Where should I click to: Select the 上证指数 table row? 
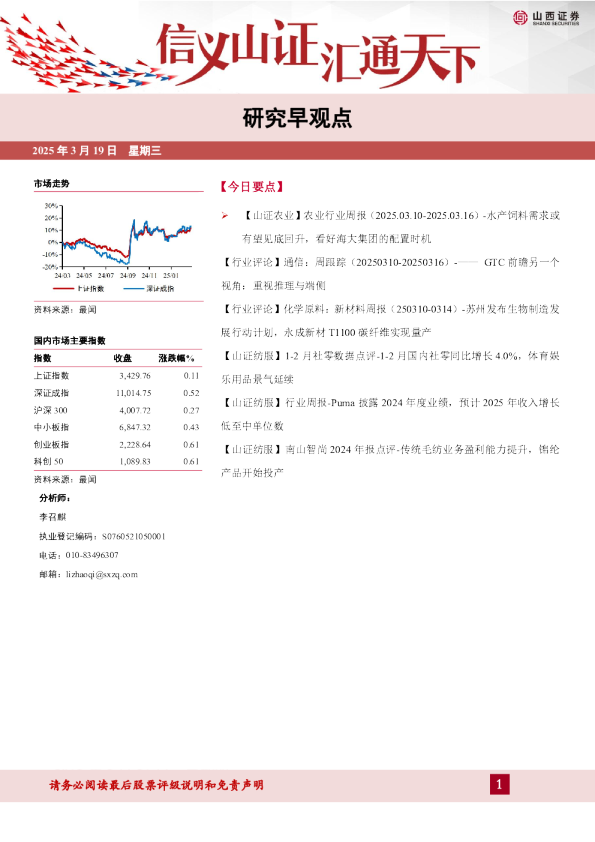pos(117,376)
